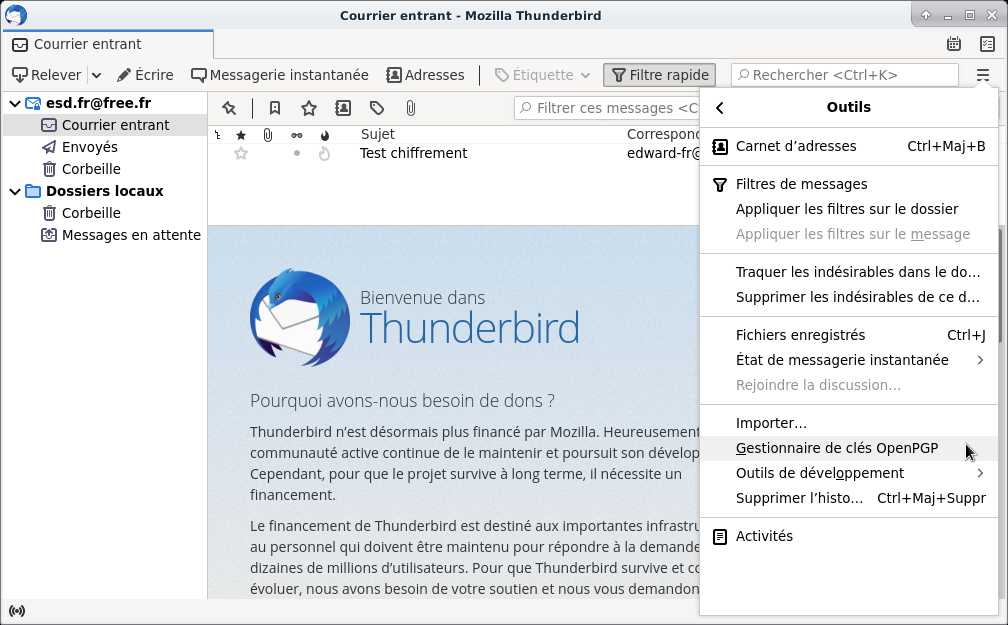Switch to the Courrier entrant tab
Screen dimensions: 1008x625
108,44
